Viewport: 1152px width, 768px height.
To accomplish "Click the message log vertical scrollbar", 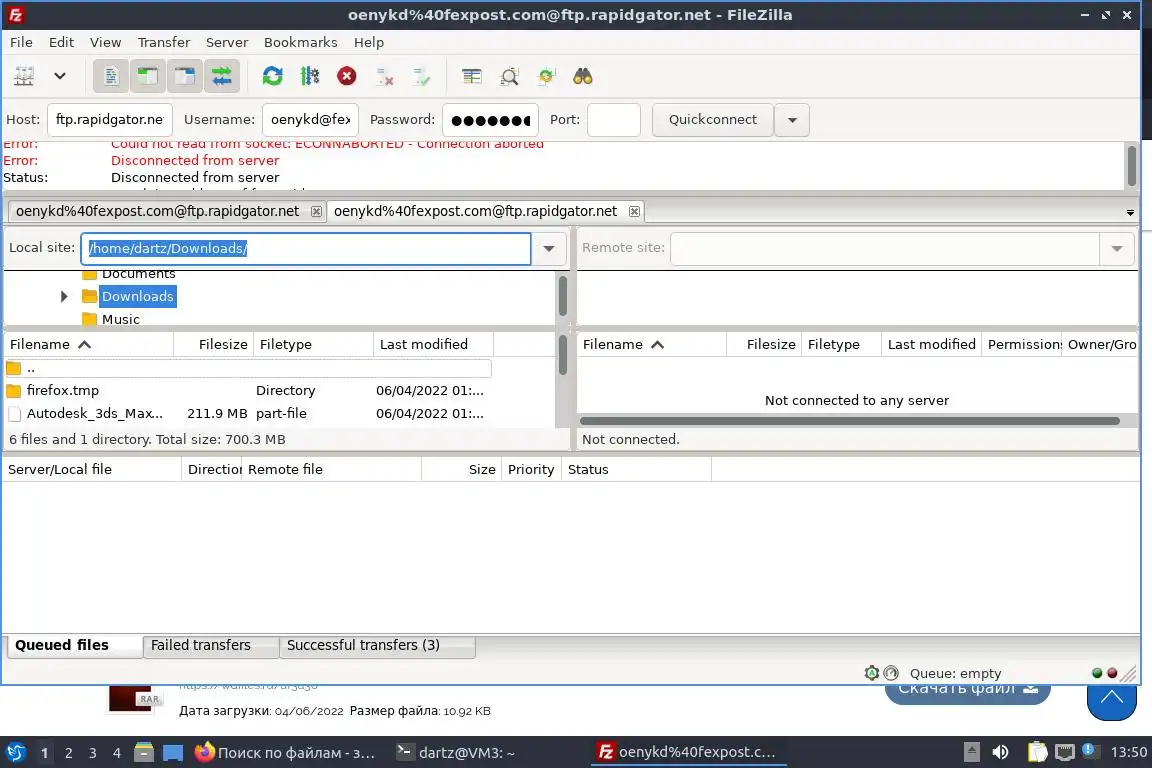I will coord(1131,165).
